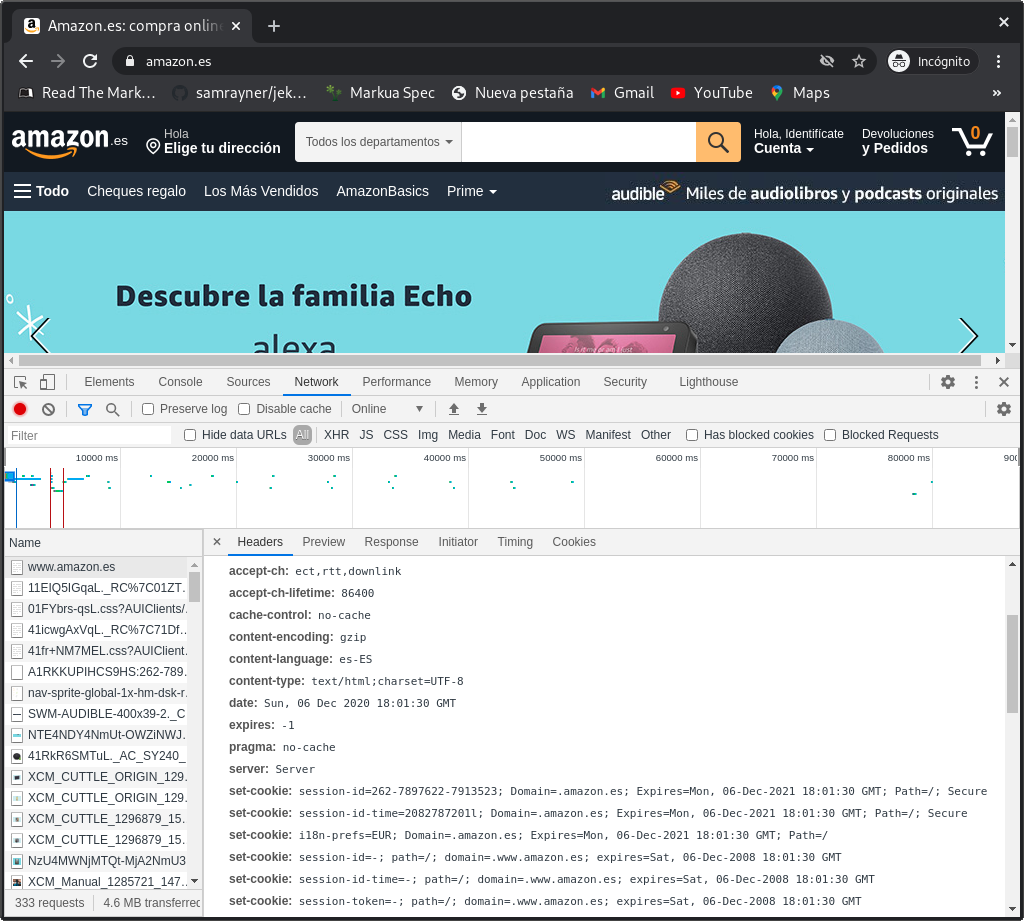This screenshot has height=921, width=1024.
Task: Check Disable cache in the Network panel
Action: tap(242, 409)
